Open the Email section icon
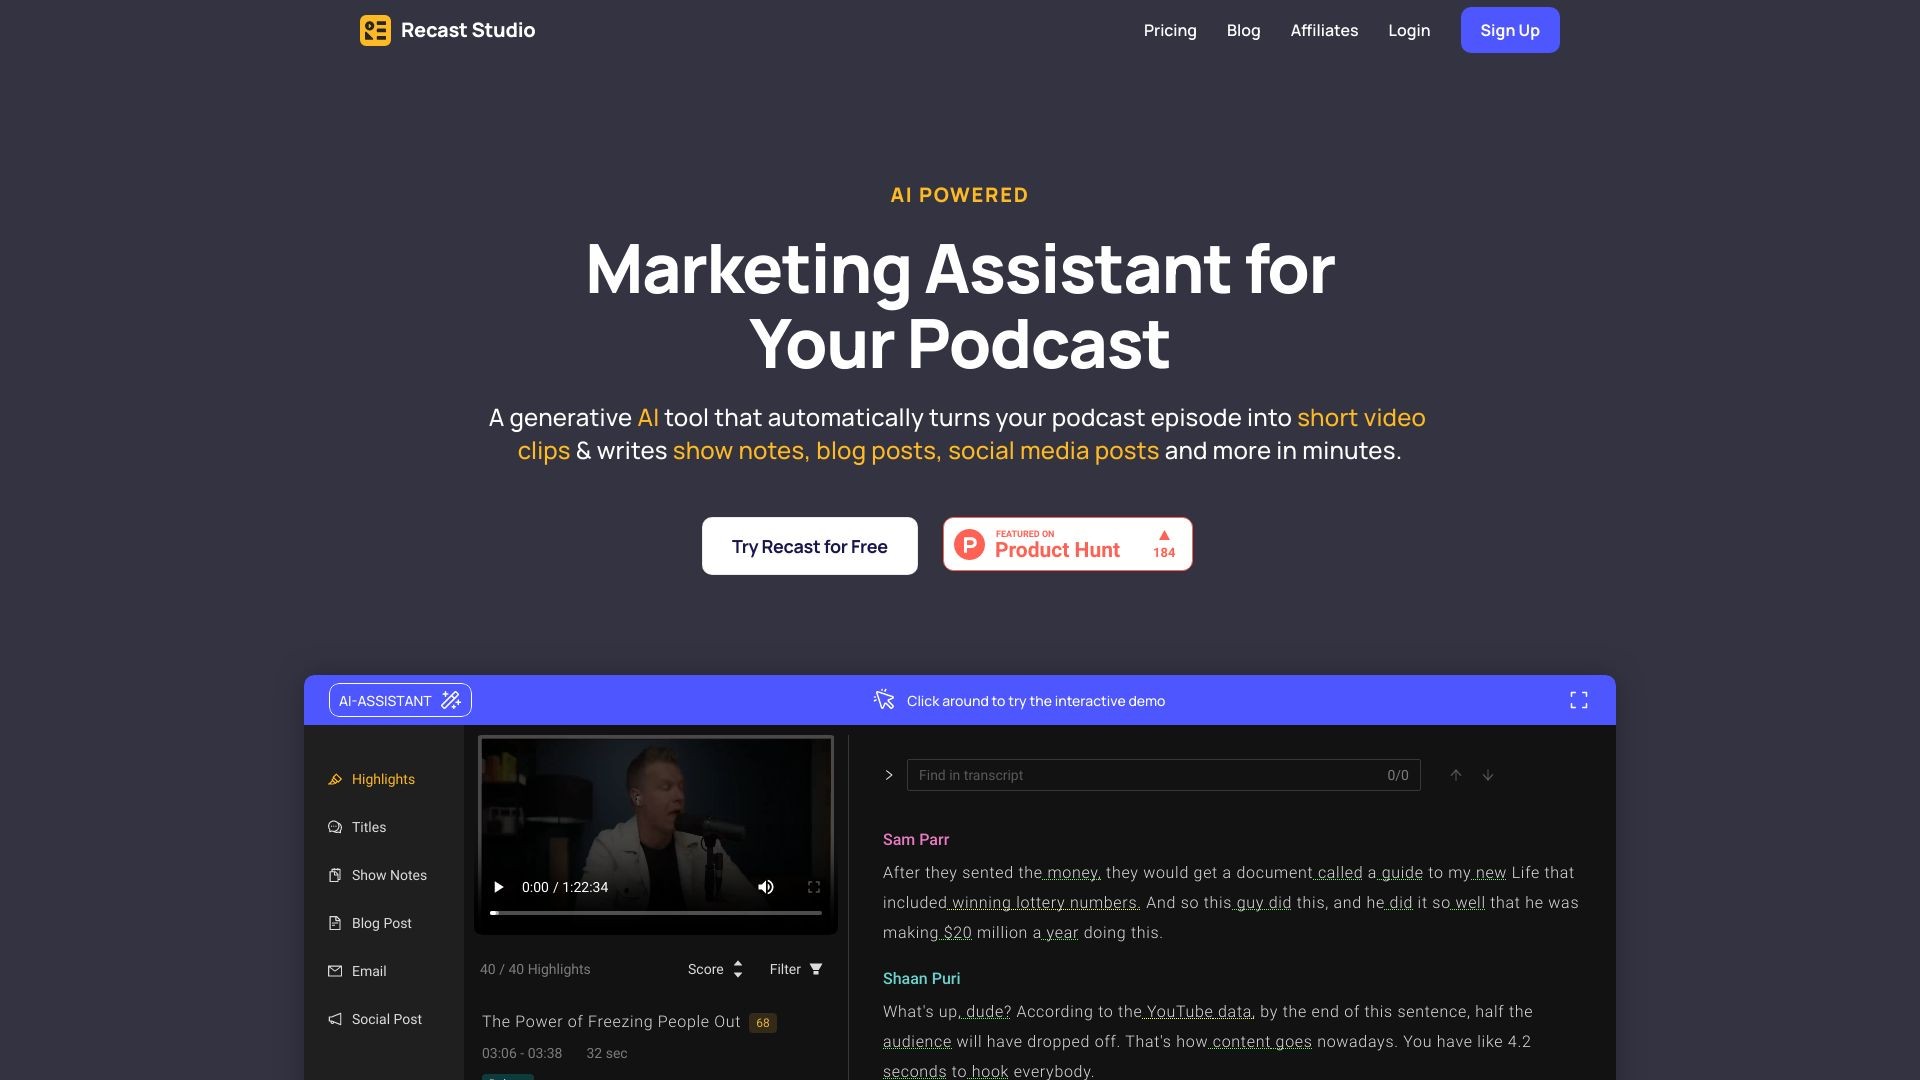This screenshot has height=1080, width=1920. click(335, 971)
